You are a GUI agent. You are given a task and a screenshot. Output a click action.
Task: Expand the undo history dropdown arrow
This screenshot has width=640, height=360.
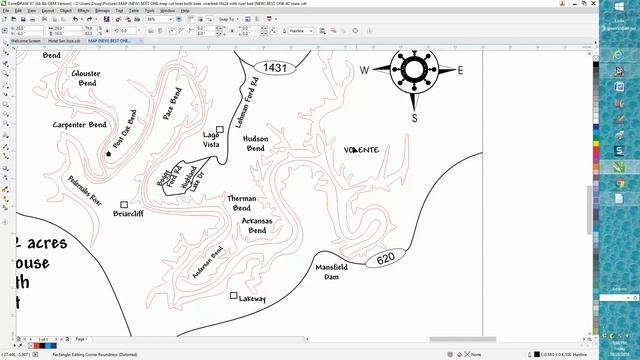81,19
